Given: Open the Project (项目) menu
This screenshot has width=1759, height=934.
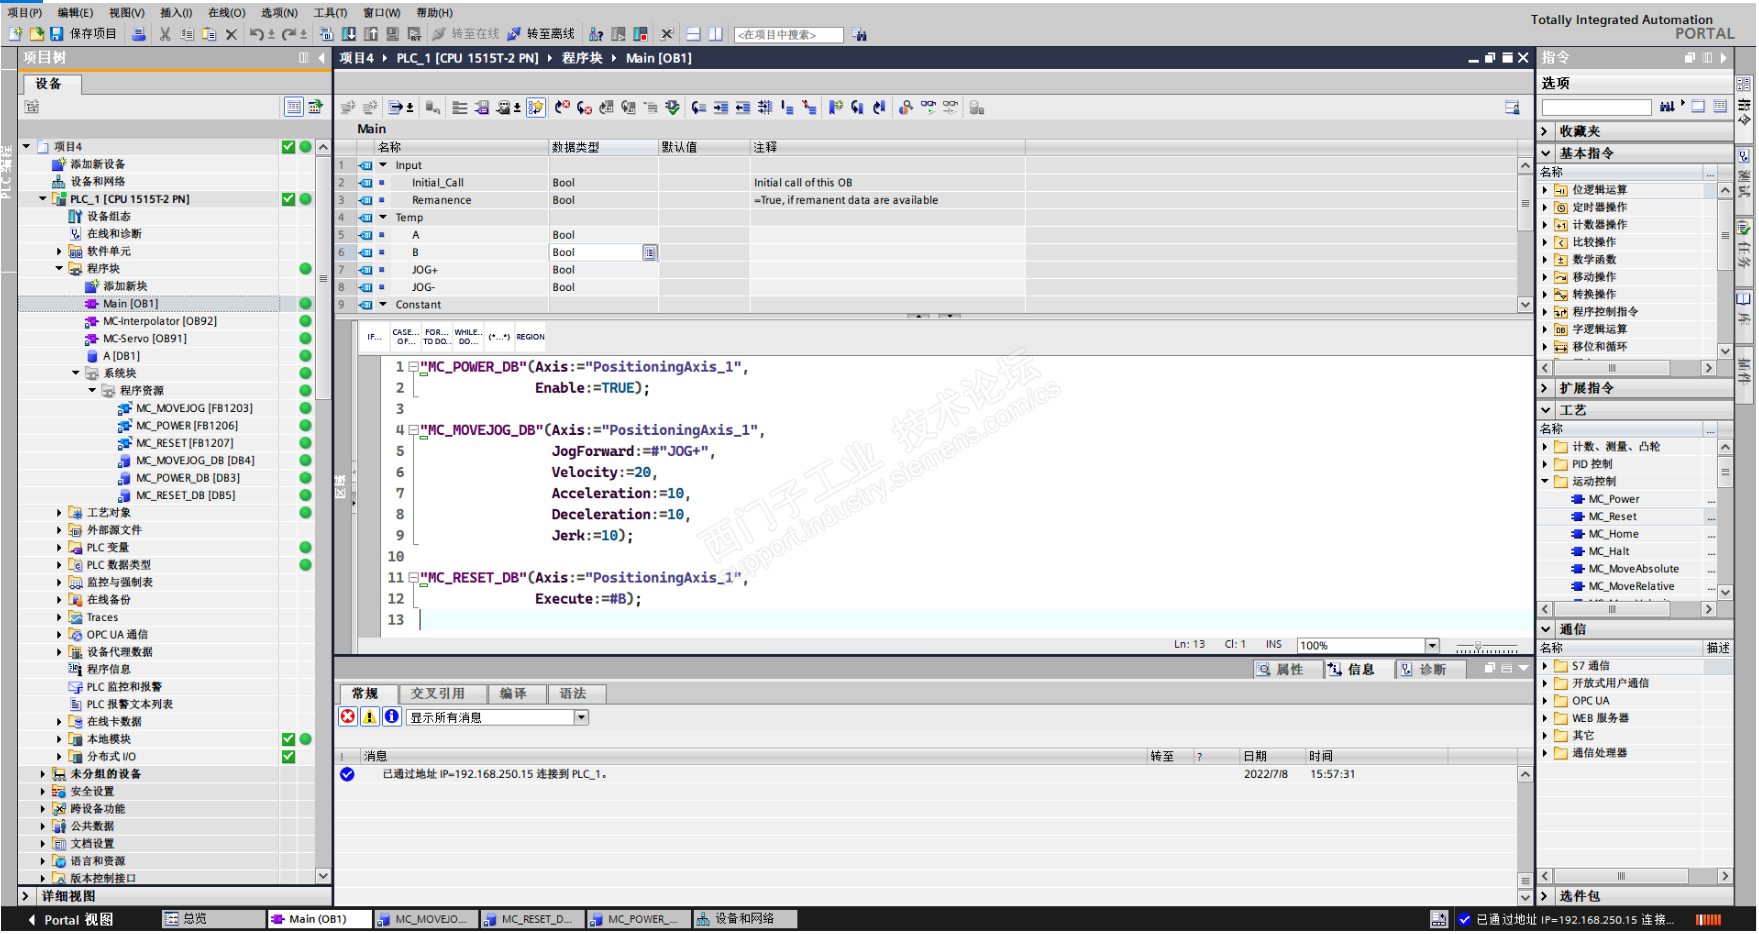Looking at the screenshot, I should (x=25, y=13).
